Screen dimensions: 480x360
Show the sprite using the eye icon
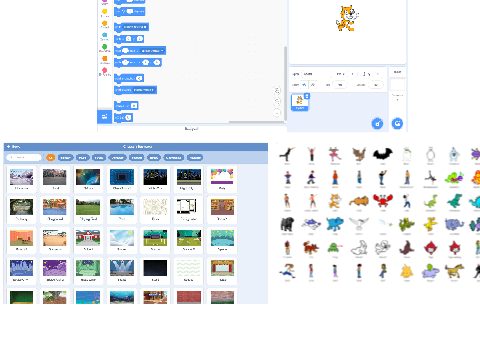coord(304,85)
